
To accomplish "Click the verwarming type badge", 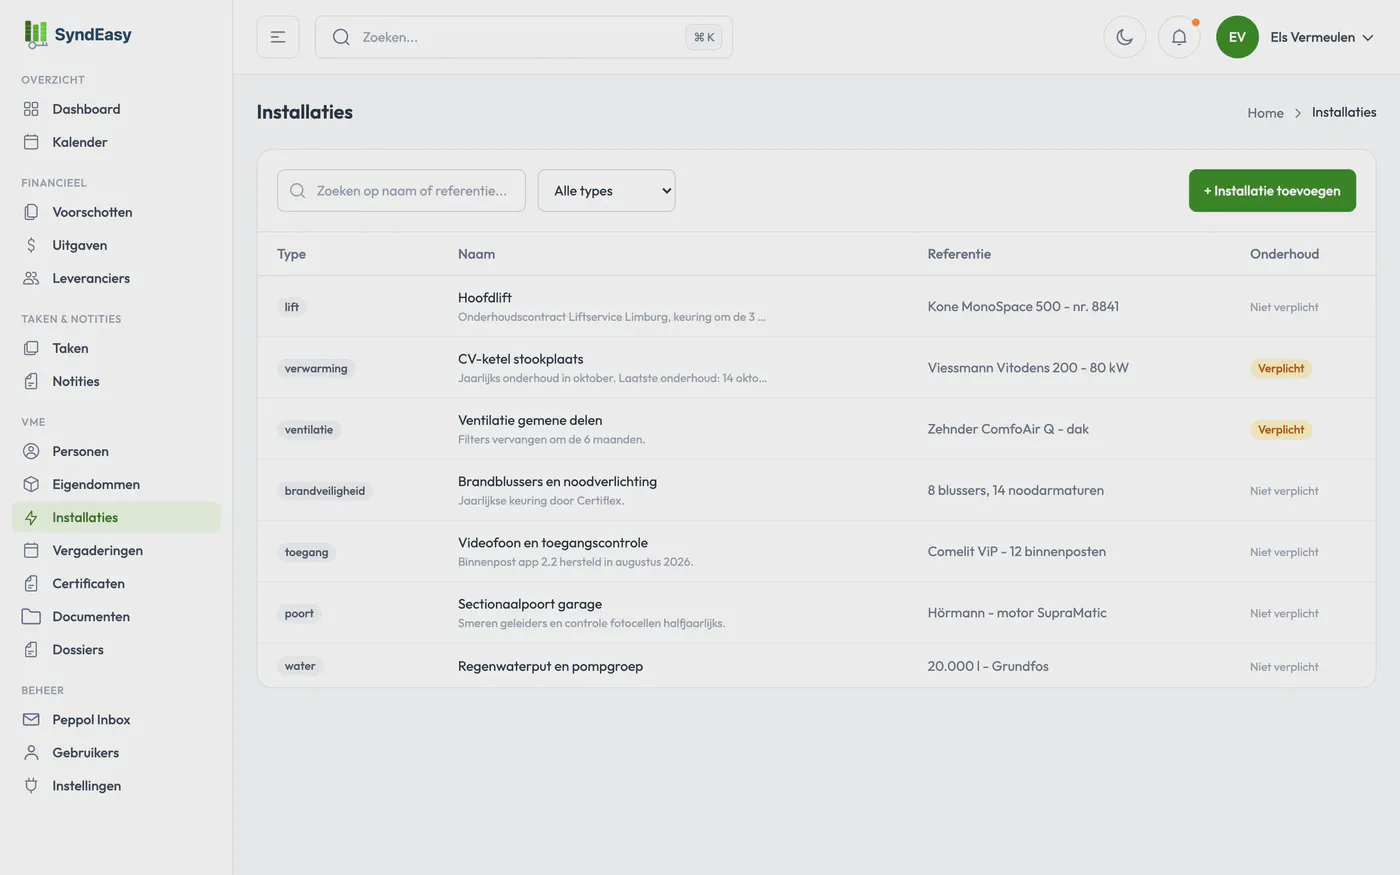I will click(x=316, y=368).
